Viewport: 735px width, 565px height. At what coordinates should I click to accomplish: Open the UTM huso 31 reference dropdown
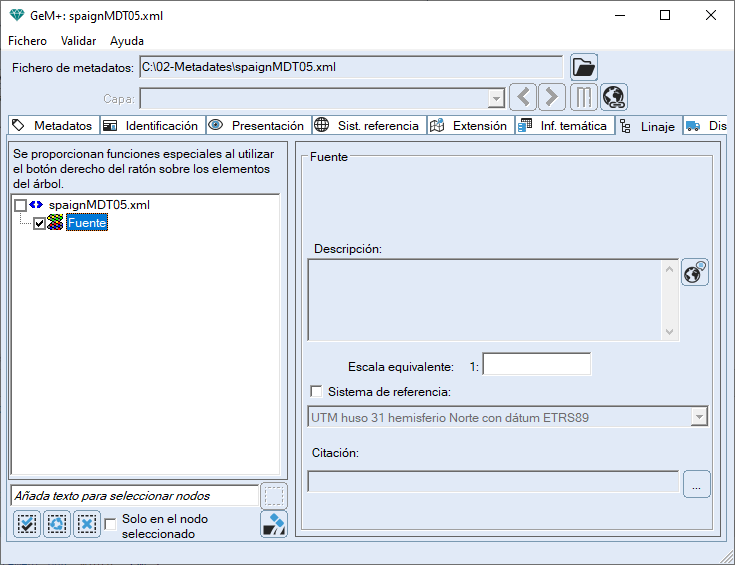[699, 417]
